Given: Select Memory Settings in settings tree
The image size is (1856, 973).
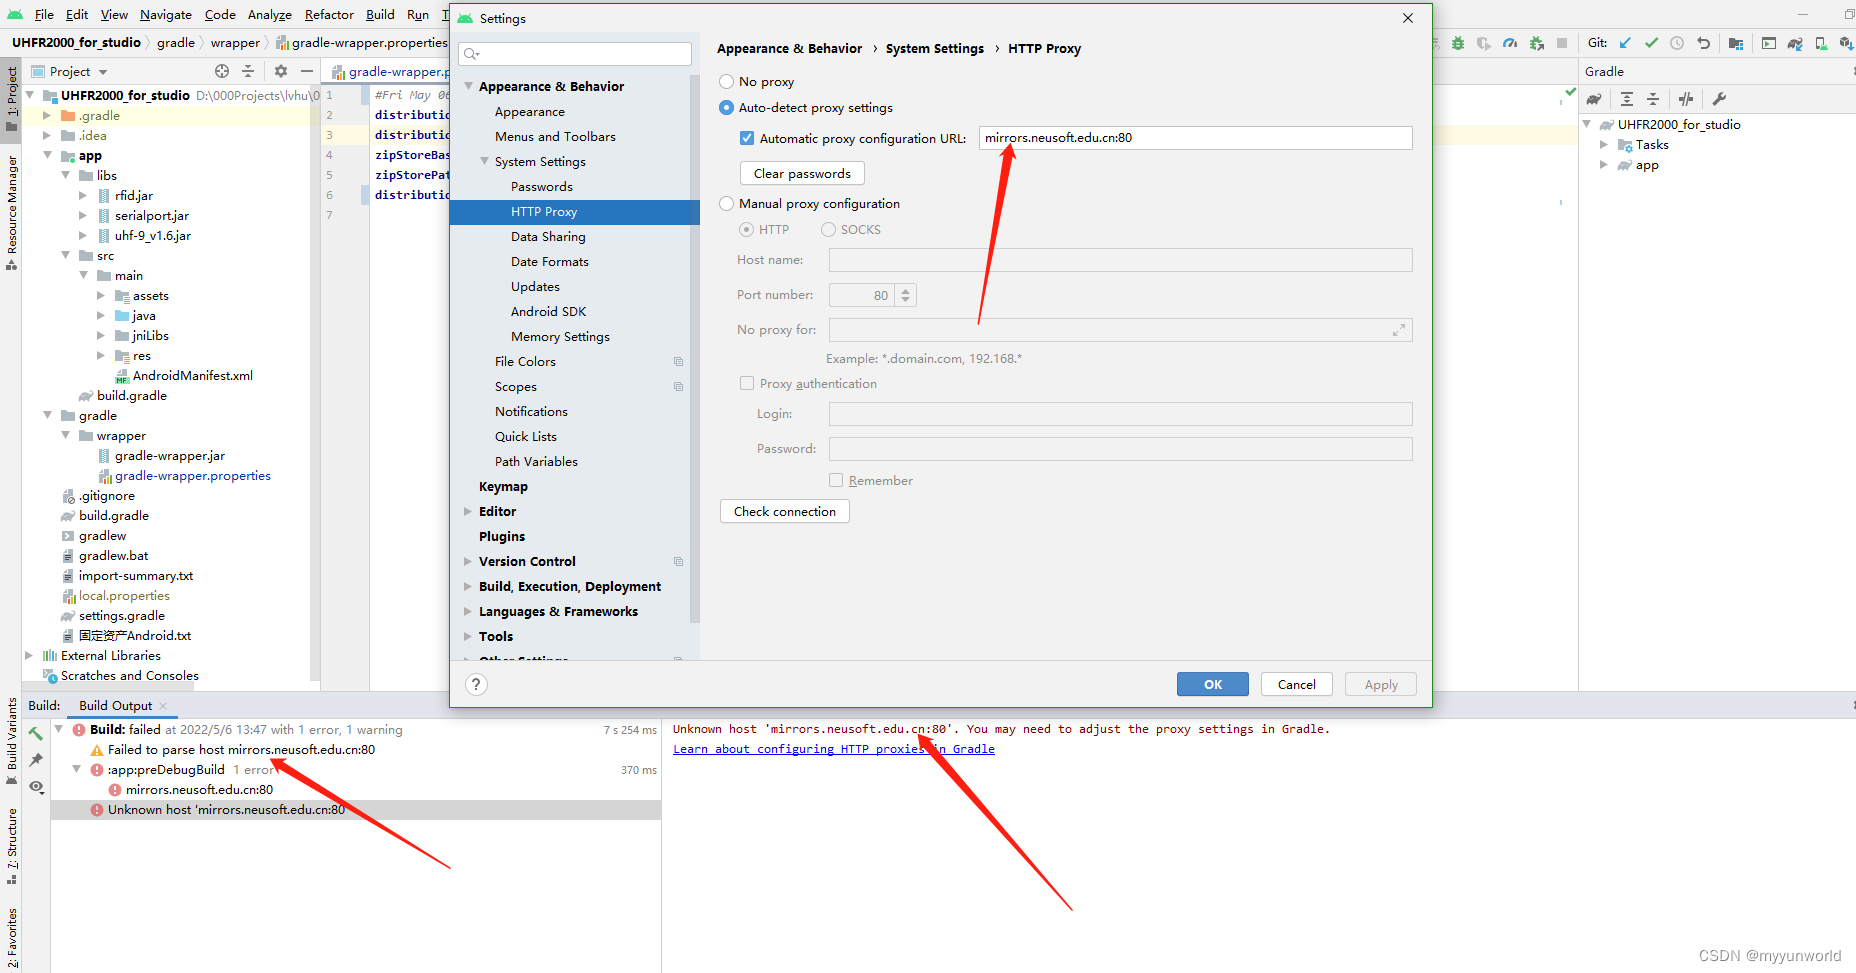Looking at the screenshot, I should point(560,337).
